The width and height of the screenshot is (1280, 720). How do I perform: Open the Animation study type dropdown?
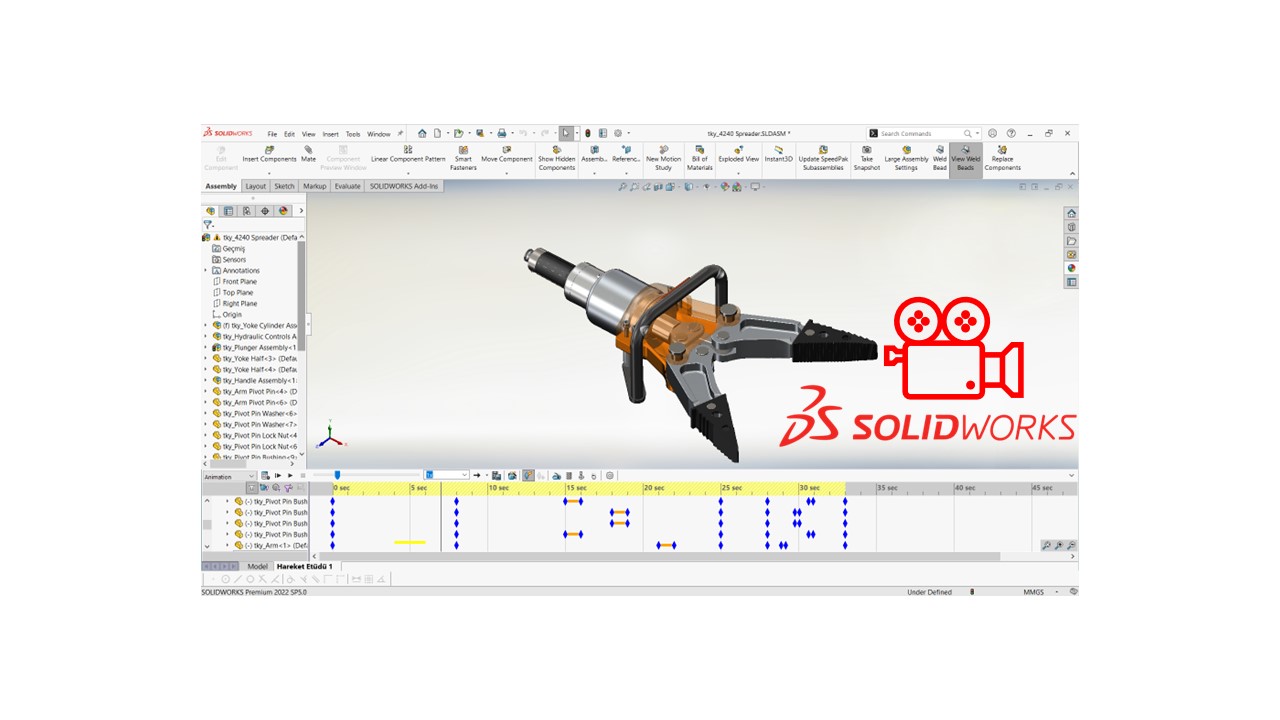[230, 477]
